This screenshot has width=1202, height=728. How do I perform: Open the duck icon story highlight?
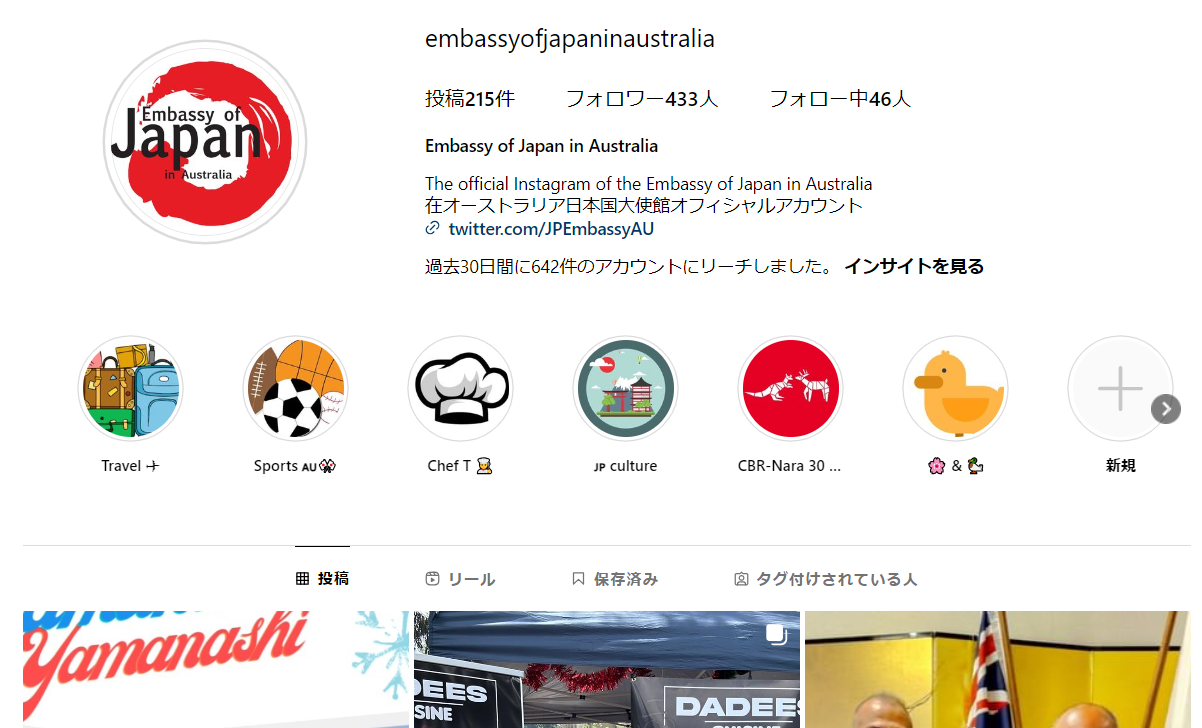[955, 389]
